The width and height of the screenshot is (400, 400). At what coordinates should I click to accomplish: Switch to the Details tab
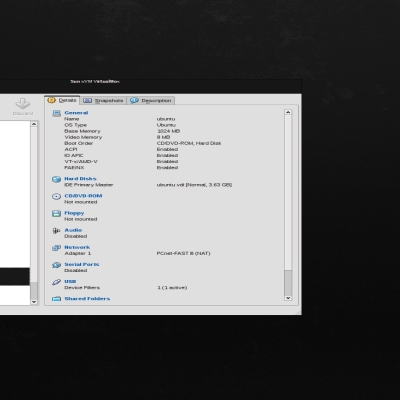click(x=62, y=100)
